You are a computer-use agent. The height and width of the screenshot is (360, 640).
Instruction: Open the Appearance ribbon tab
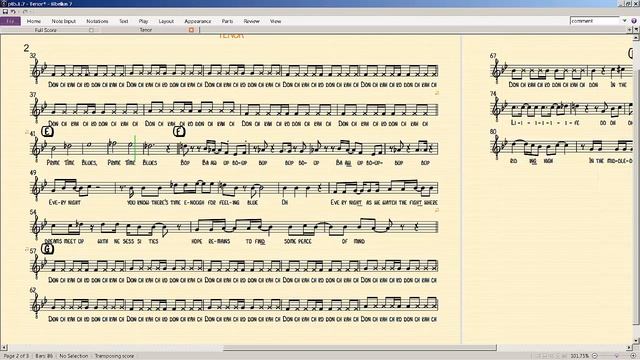click(x=198, y=21)
